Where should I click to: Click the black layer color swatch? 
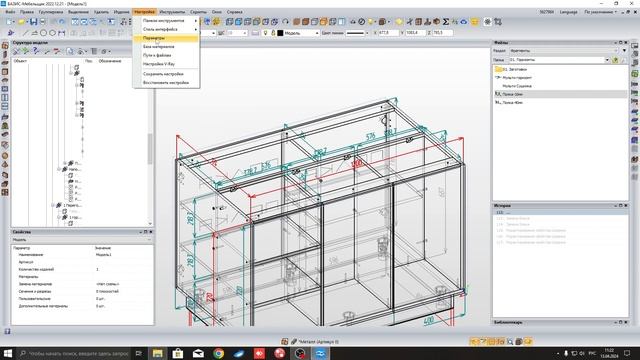click(x=280, y=33)
